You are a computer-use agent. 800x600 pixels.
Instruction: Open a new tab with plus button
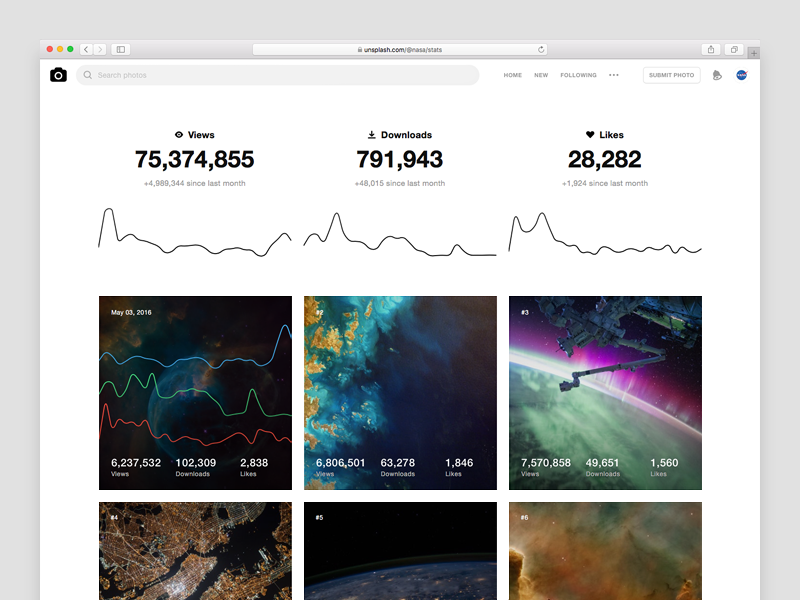click(754, 52)
